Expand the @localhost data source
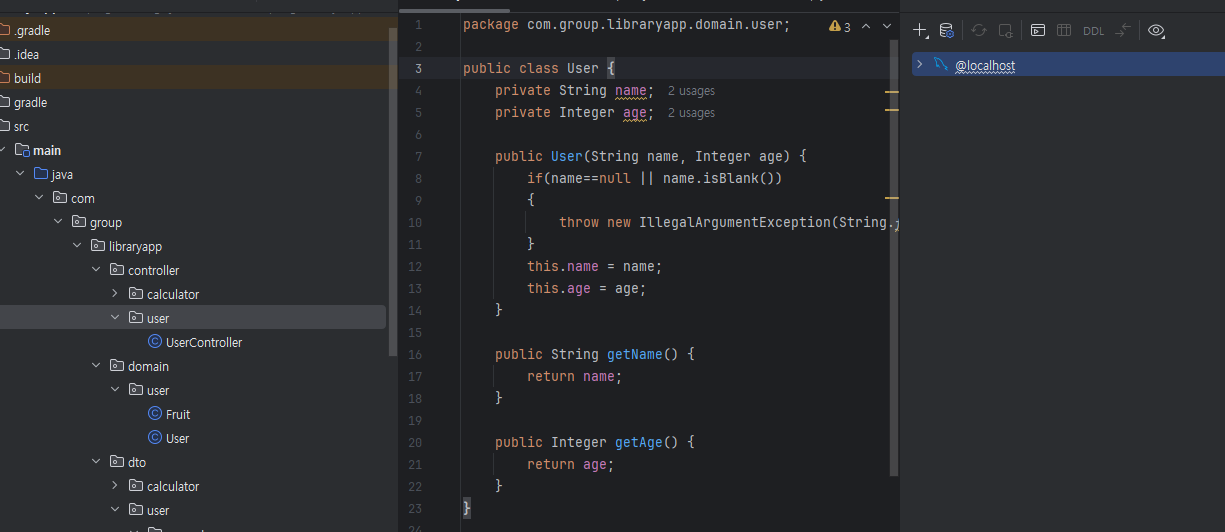Screen dimensions: 1225x532 920,64
